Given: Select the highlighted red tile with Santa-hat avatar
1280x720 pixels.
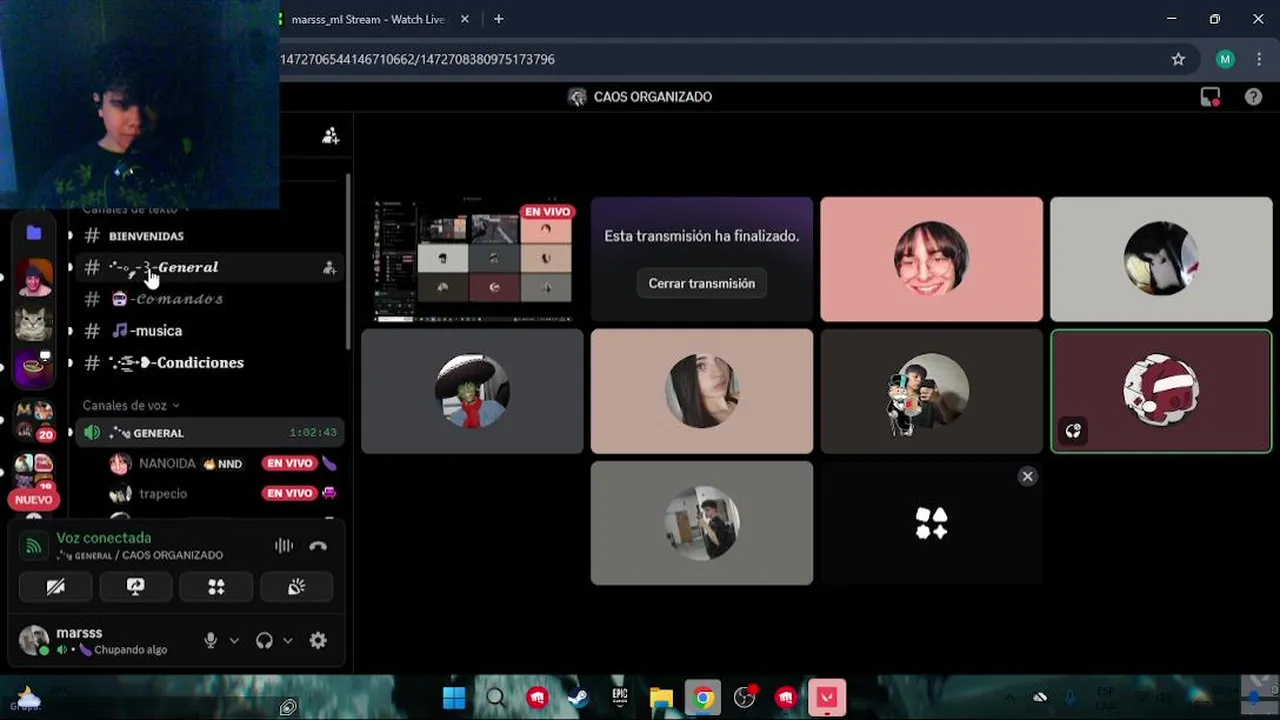Looking at the screenshot, I should pos(1161,392).
